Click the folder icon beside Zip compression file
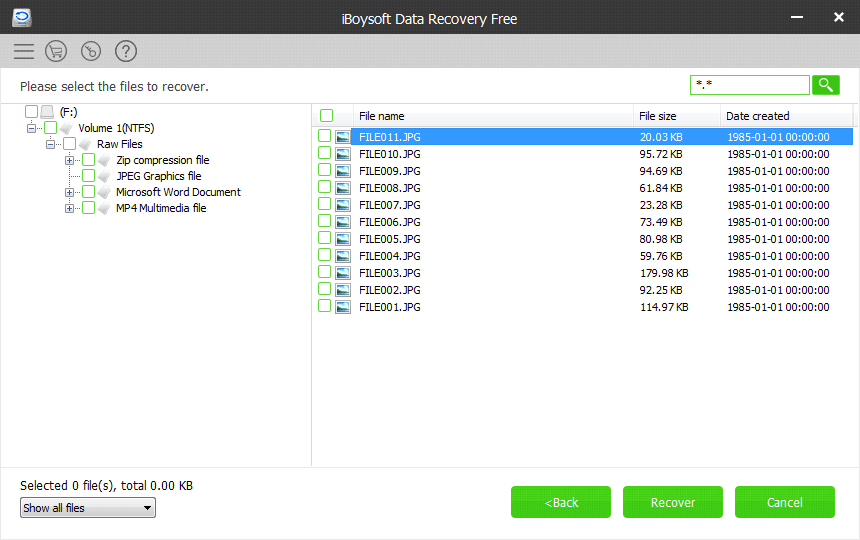 click(104, 160)
